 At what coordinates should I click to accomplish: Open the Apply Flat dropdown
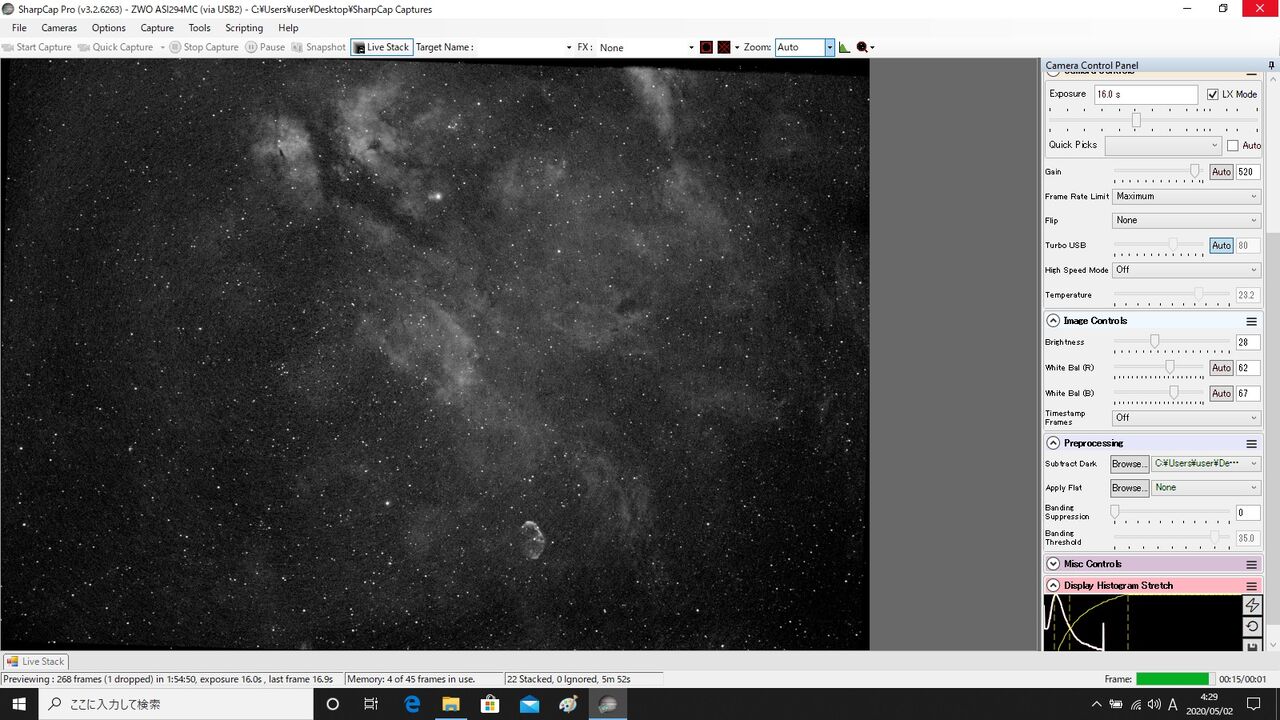pyautogui.click(x=1206, y=488)
